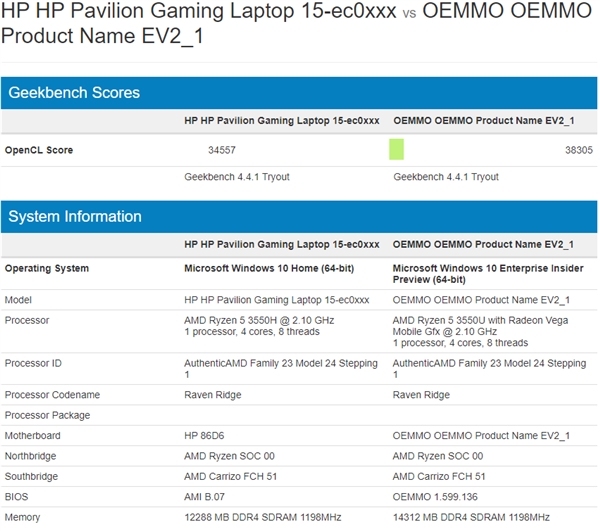Click OEMMO column header in System Information table

tap(483, 244)
